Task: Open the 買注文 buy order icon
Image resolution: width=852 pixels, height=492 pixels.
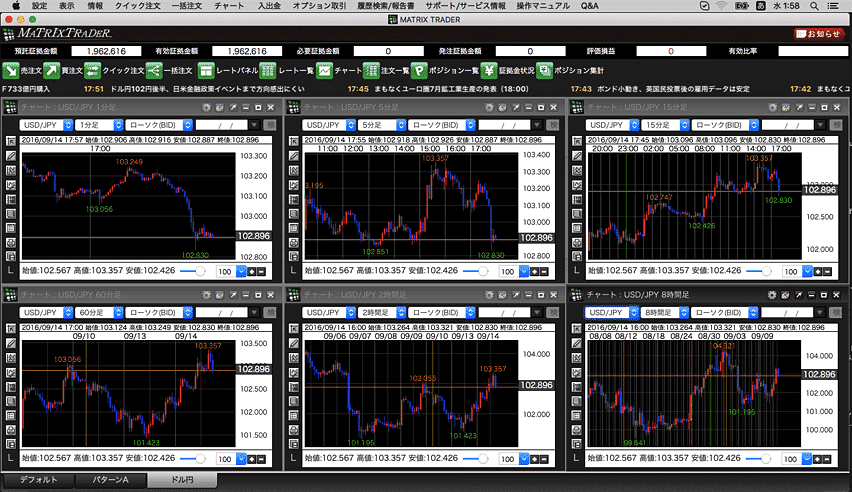Action: tap(52, 71)
